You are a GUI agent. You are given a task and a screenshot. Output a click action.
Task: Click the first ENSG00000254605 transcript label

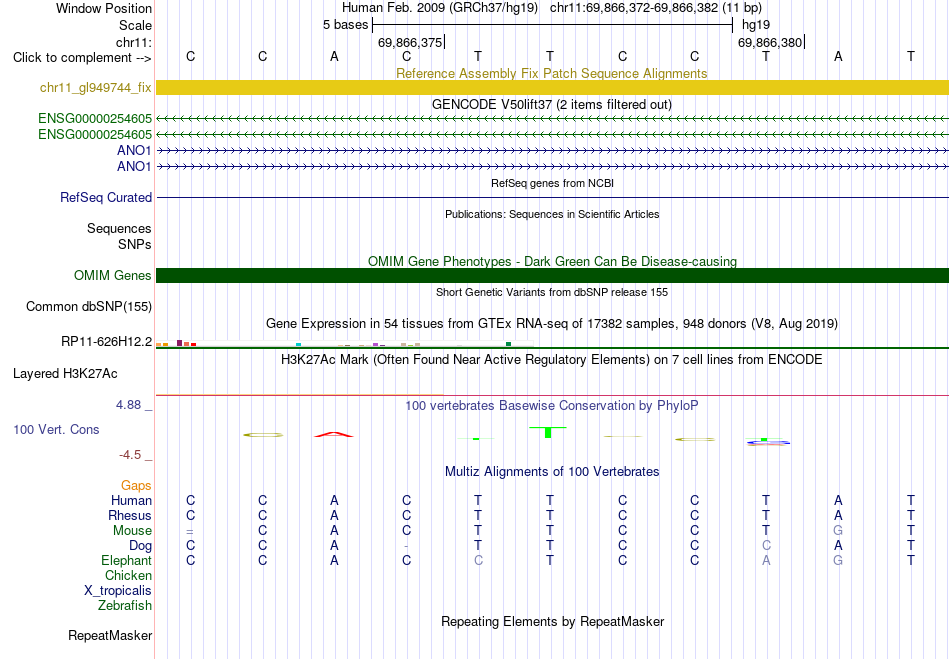tap(95, 119)
